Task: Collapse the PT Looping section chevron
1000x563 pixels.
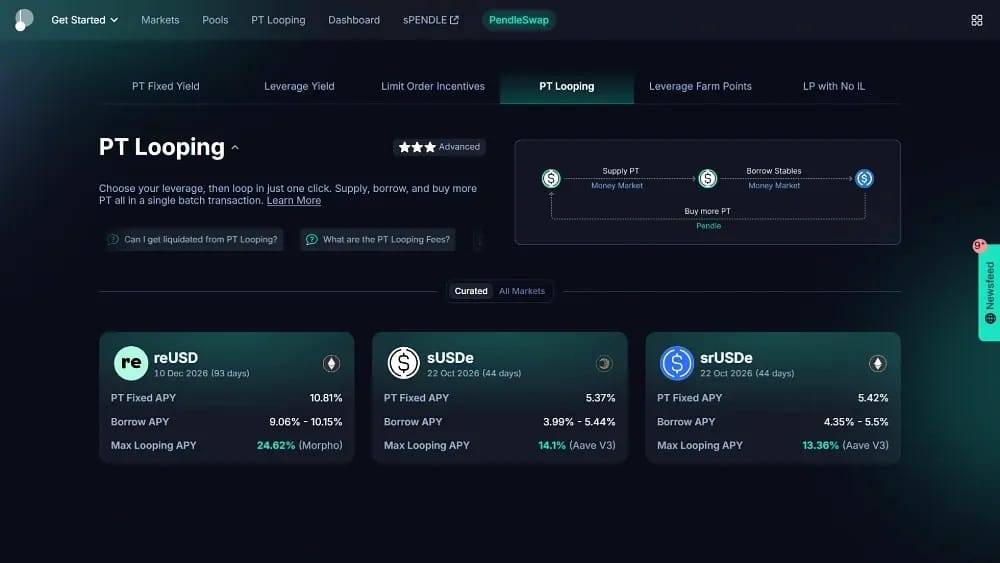Action: [235, 147]
